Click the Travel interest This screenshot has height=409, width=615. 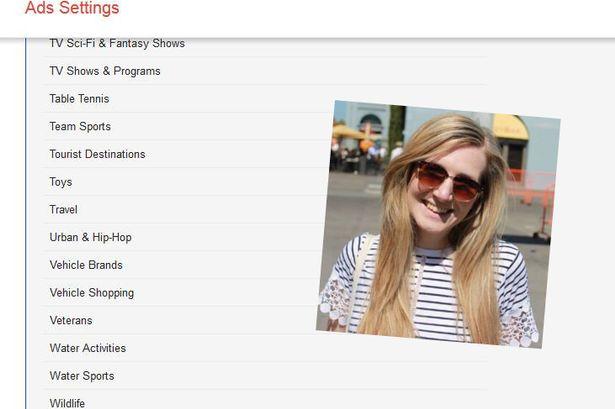(266, 210)
